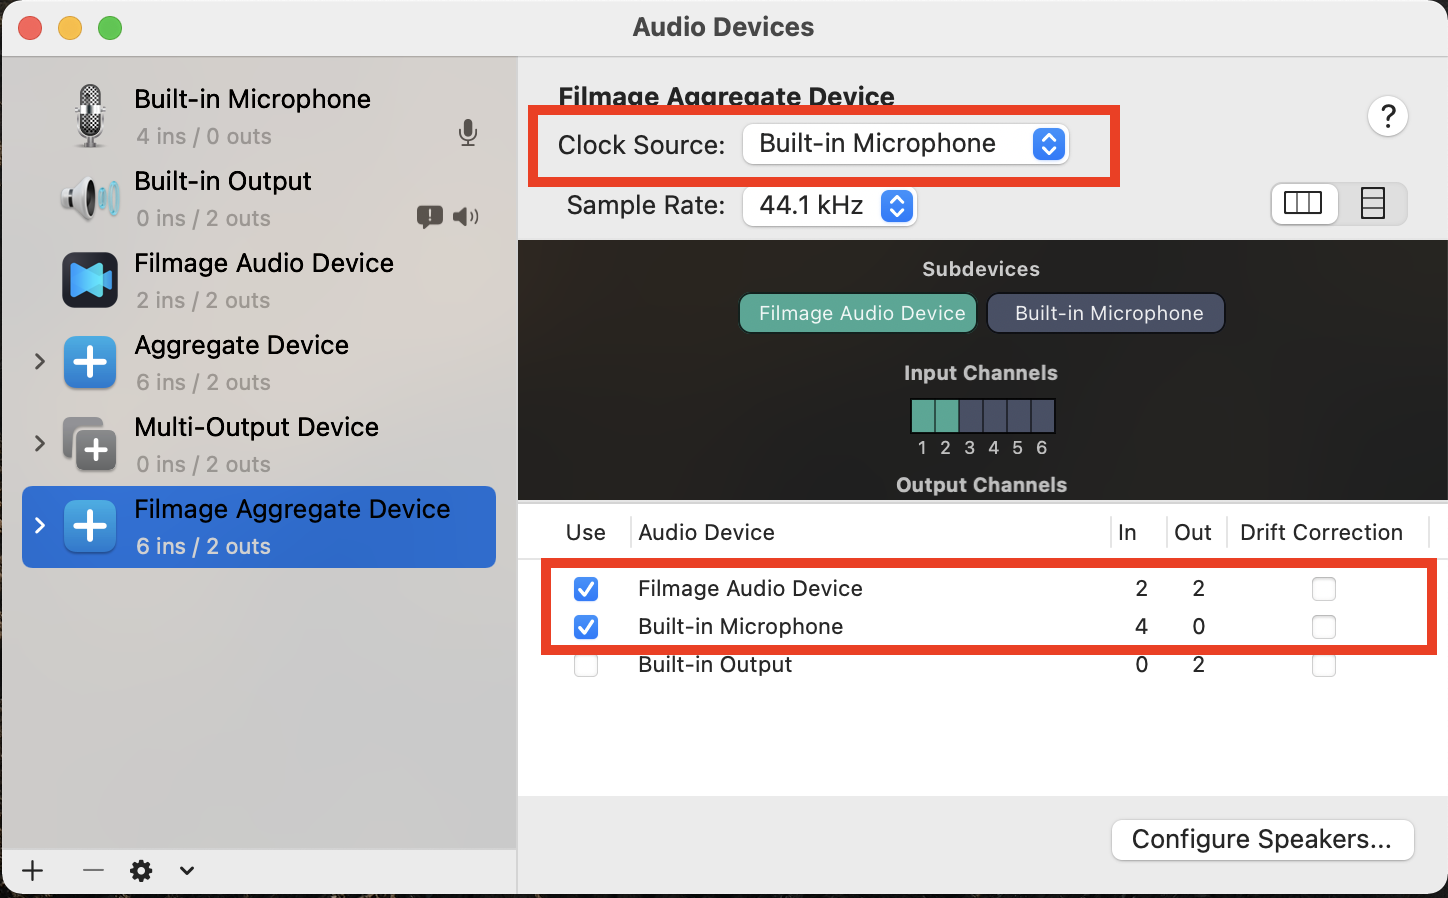Click the Filmage Aggregate Device plus icon
Viewport: 1448px width, 898px height.
pos(90,526)
